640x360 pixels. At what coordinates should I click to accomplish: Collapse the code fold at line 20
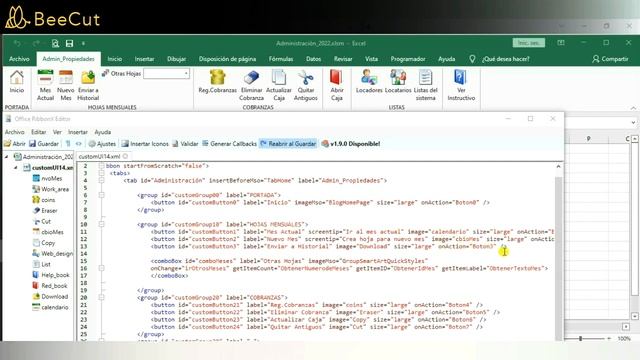[102, 298]
